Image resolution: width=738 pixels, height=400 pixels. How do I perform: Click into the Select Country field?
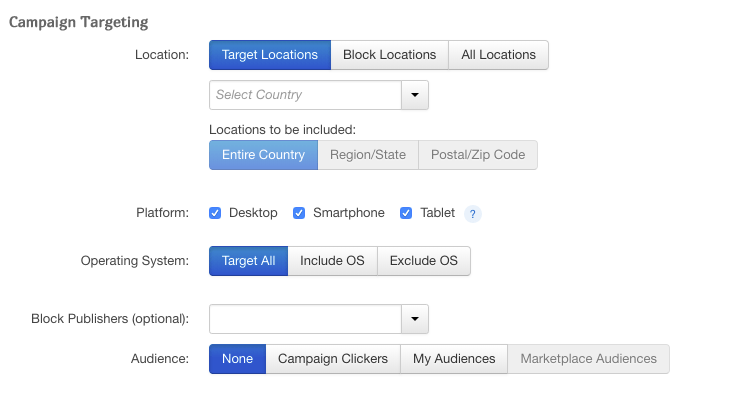[305, 95]
